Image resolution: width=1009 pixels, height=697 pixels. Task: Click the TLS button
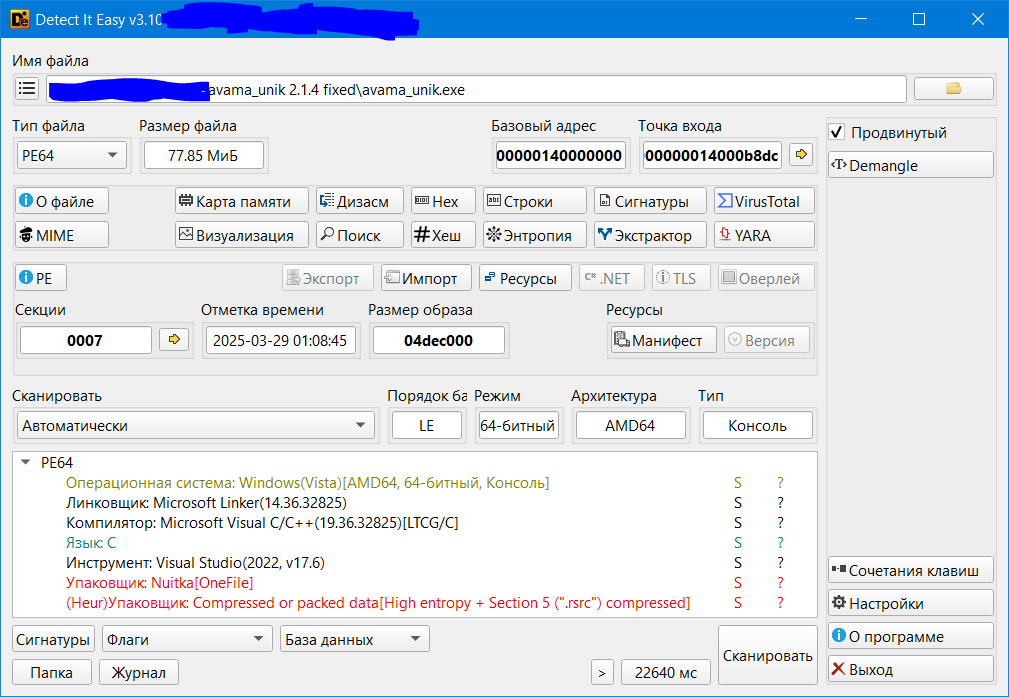pyautogui.click(x=681, y=278)
